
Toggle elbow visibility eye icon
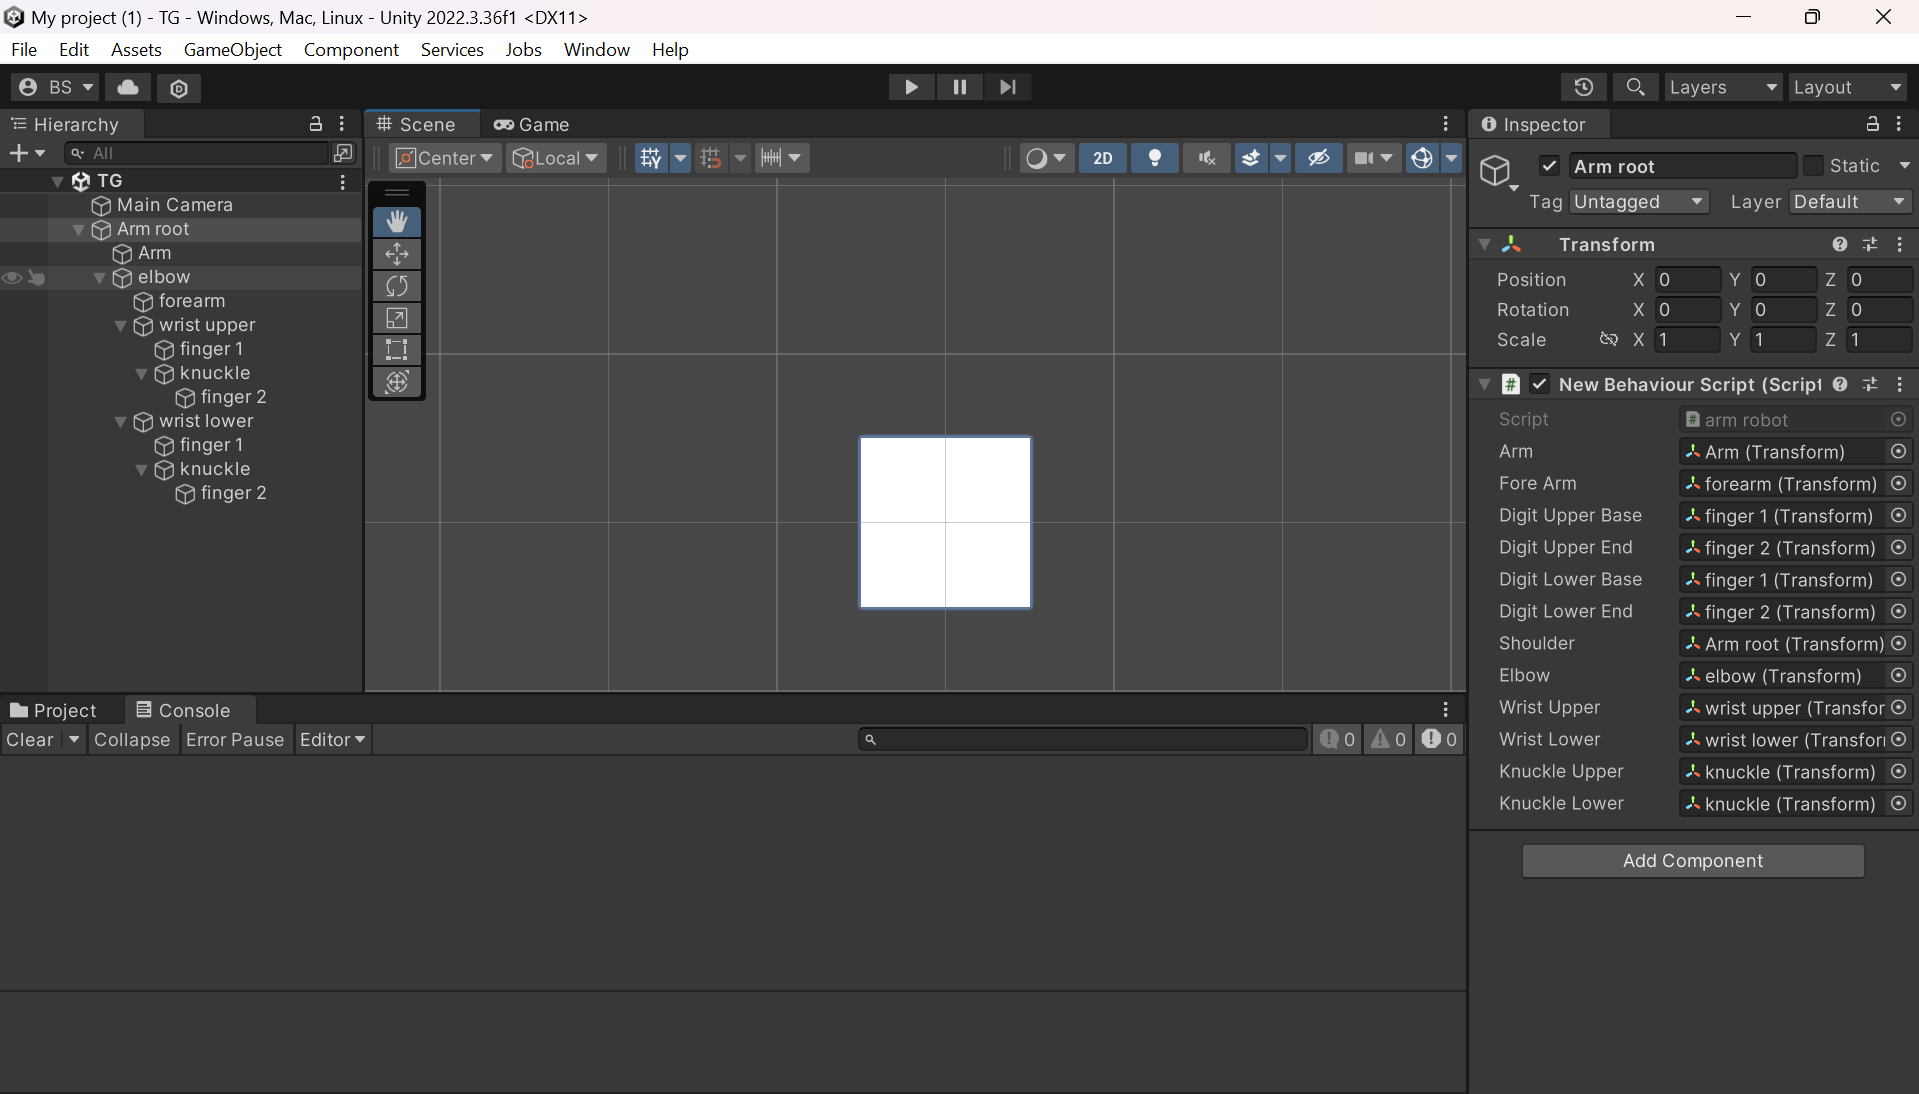(x=12, y=278)
